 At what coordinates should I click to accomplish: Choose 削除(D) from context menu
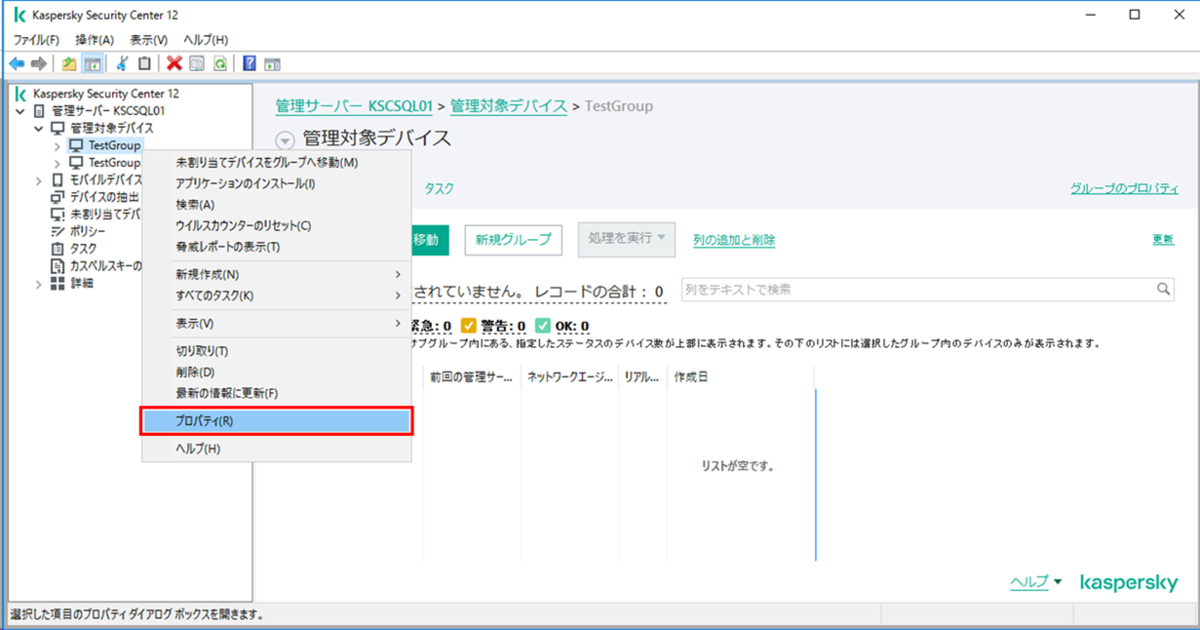275,372
